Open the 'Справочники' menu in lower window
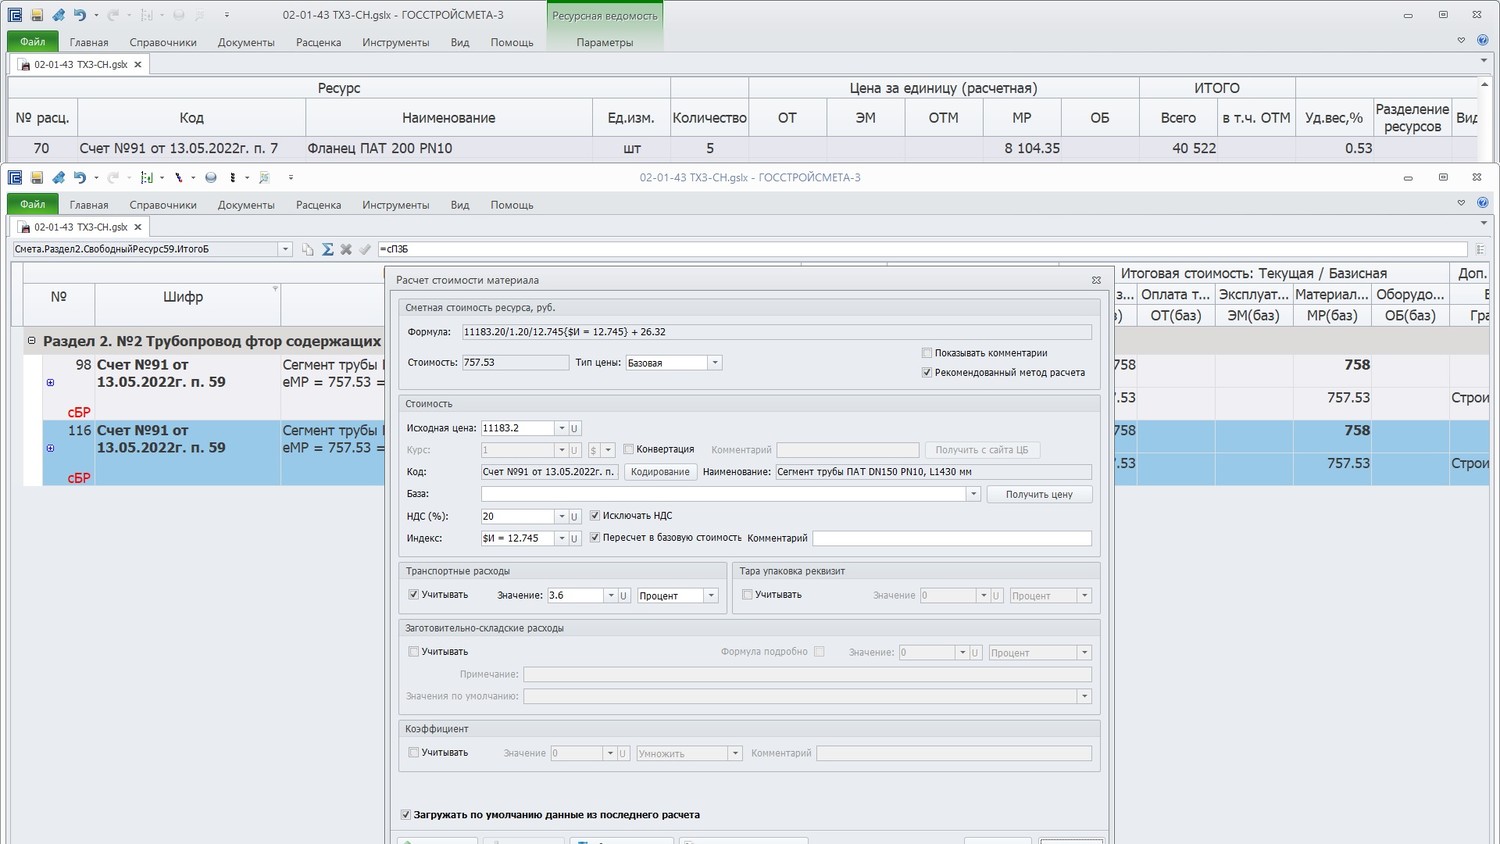The width and height of the screenshot is (1500, 844). tap(163, 205)
